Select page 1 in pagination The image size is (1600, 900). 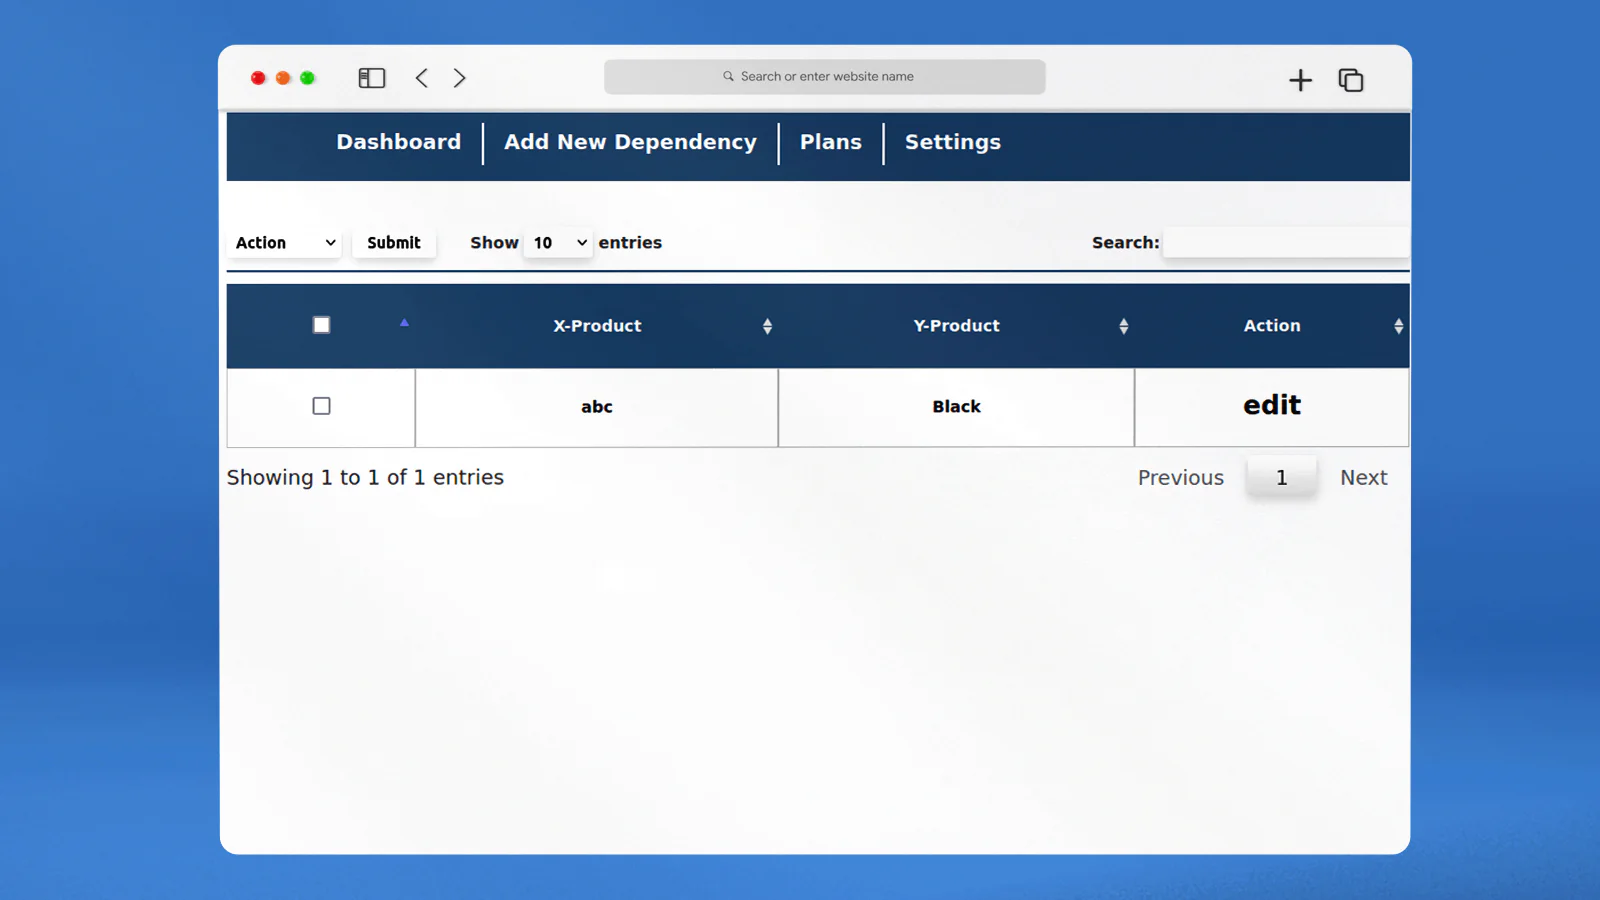(1281, 477)
